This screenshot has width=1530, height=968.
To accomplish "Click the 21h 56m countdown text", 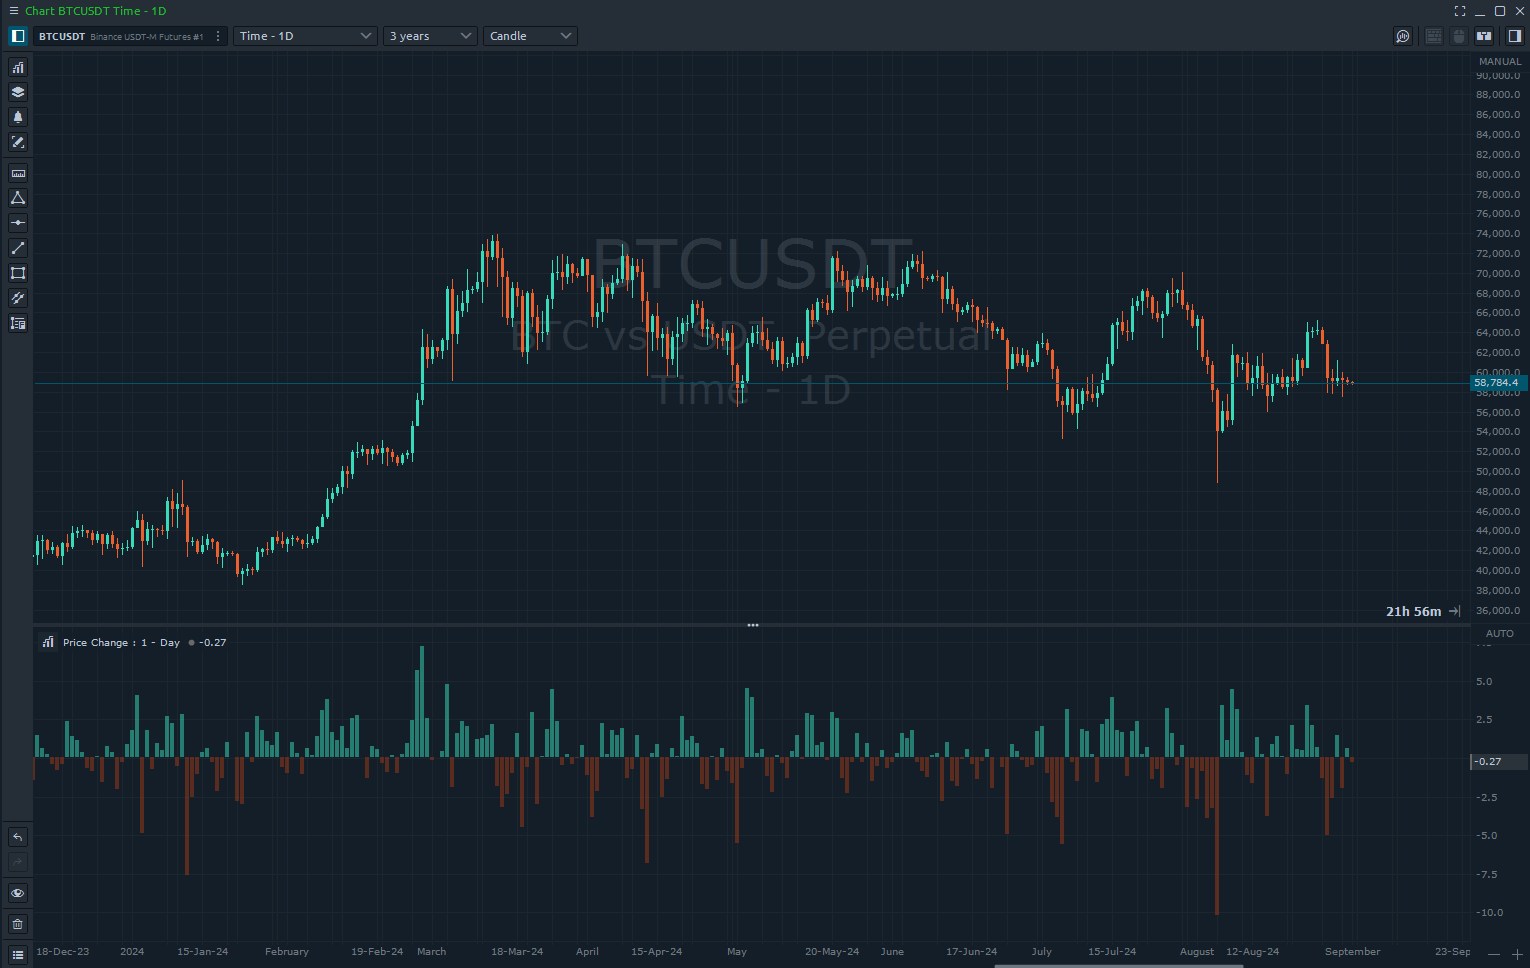I will pyautogui.click(x=1414, y=611).
